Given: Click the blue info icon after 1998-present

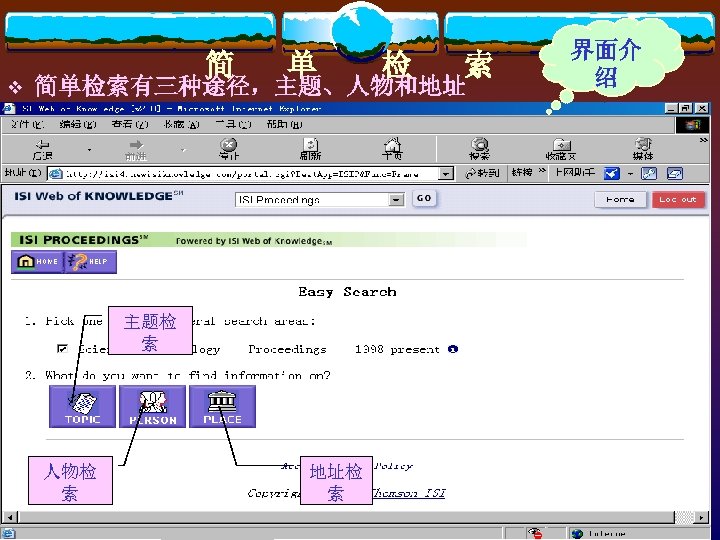Looking at the screenshot, I should 453,349.
